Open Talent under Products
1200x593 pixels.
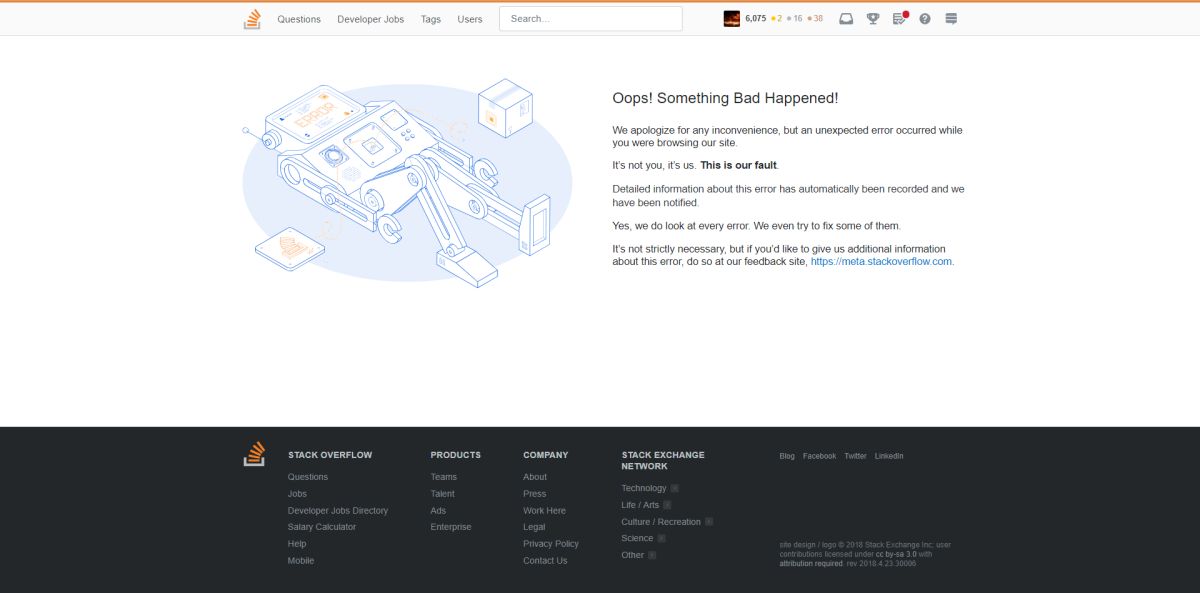pos(443,494)
